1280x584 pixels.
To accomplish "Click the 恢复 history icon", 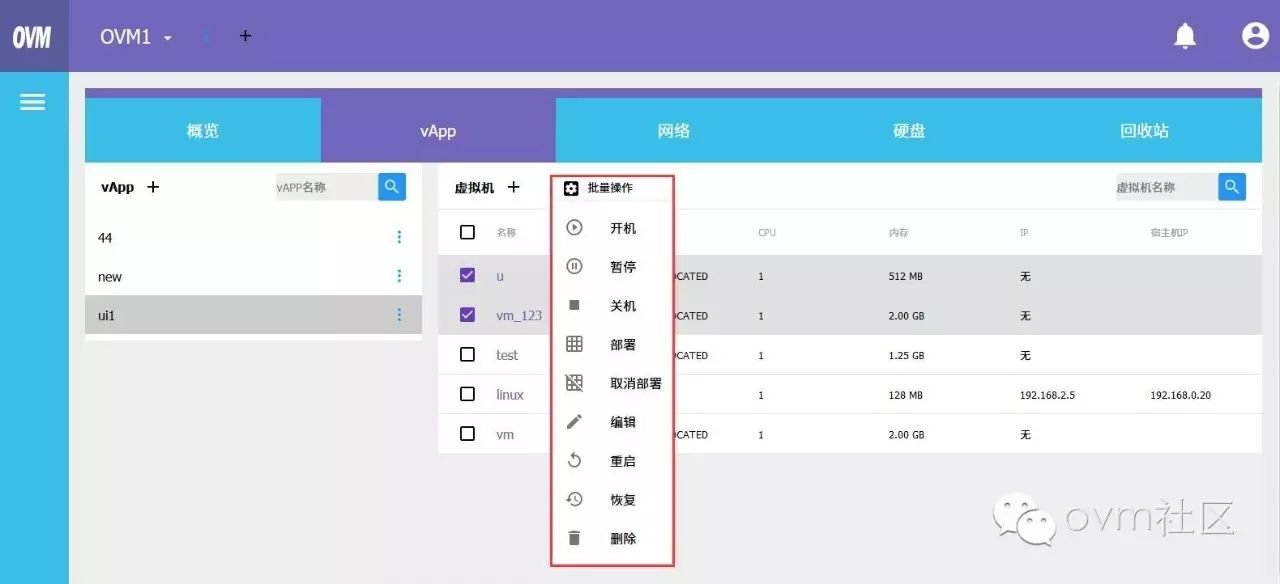I will click(574, 499).
